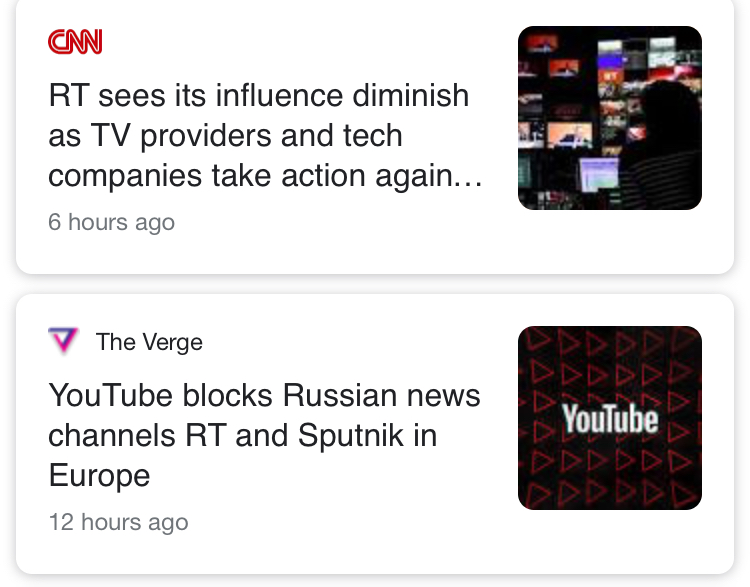Click the "6 hours ago" timestamp
This screenshot has width=750, height=587.
coord(111,222)
